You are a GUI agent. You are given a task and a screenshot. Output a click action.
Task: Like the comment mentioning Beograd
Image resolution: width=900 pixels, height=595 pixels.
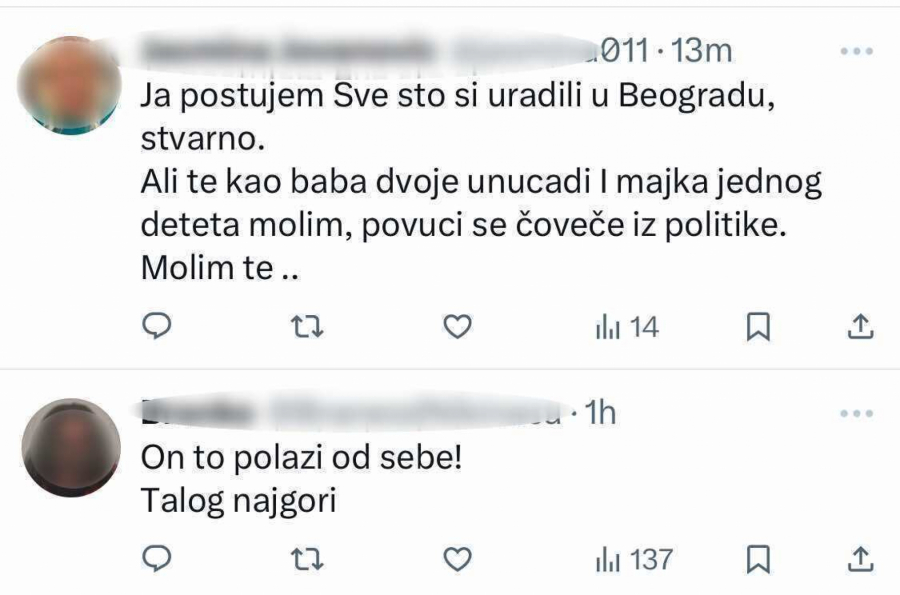[x=457, y=323]
